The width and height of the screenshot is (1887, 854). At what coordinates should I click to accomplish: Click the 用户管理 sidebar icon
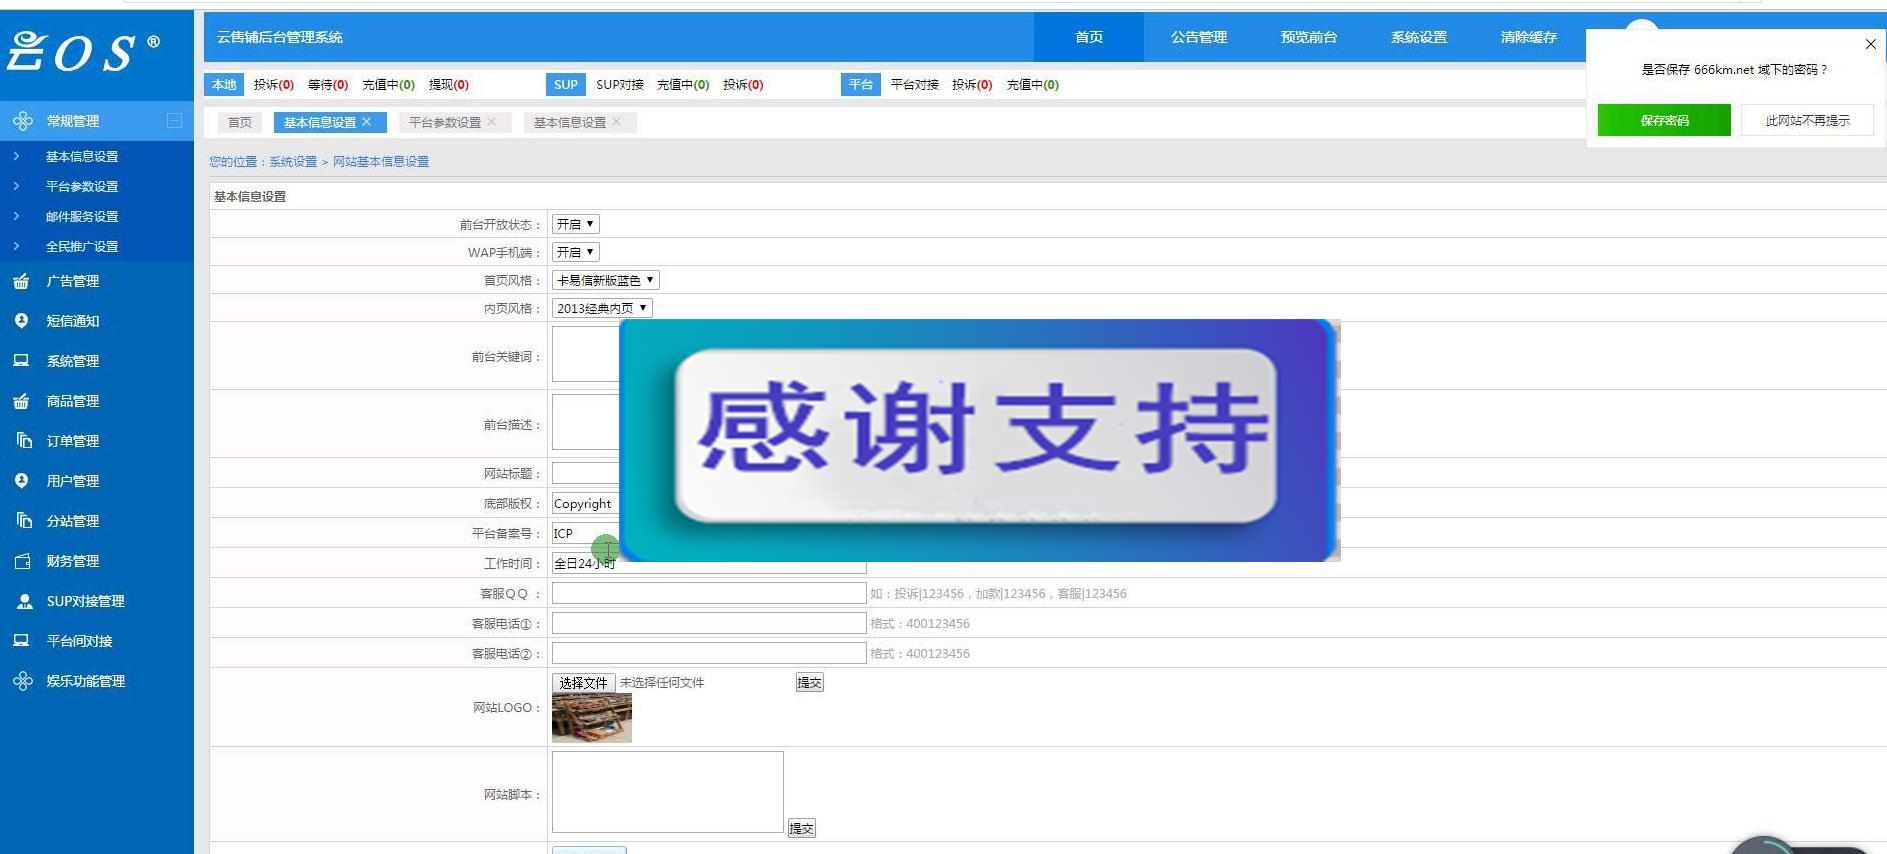21,481
